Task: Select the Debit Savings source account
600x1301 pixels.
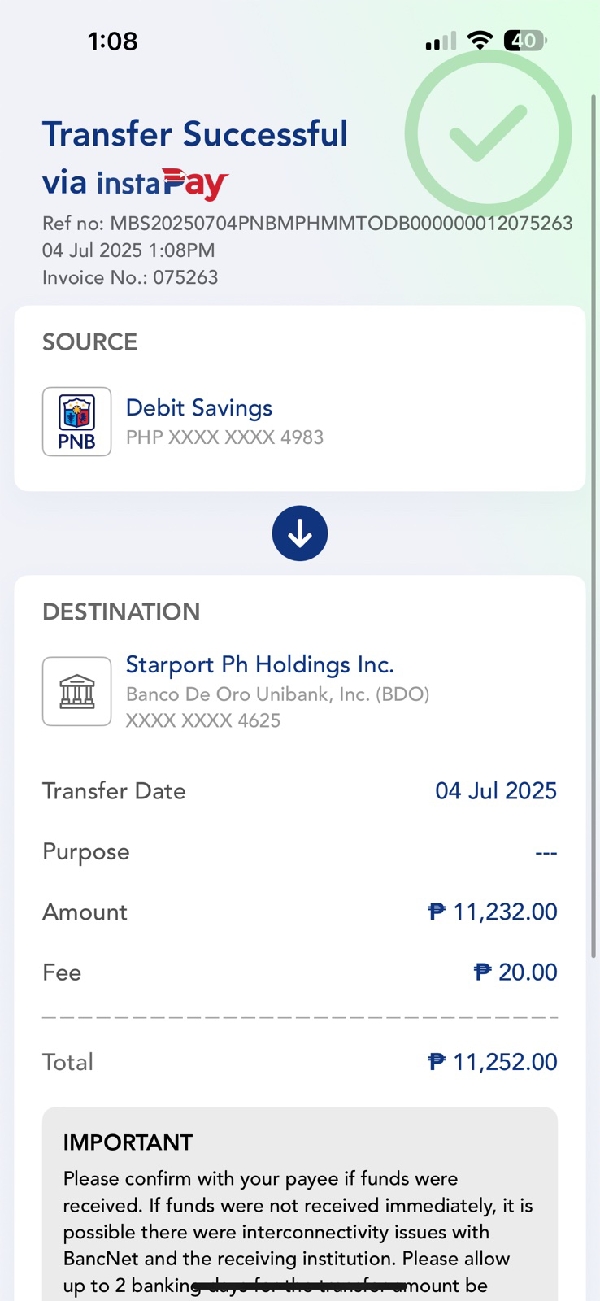Action: pyautogui.click(x=199, y=408)
